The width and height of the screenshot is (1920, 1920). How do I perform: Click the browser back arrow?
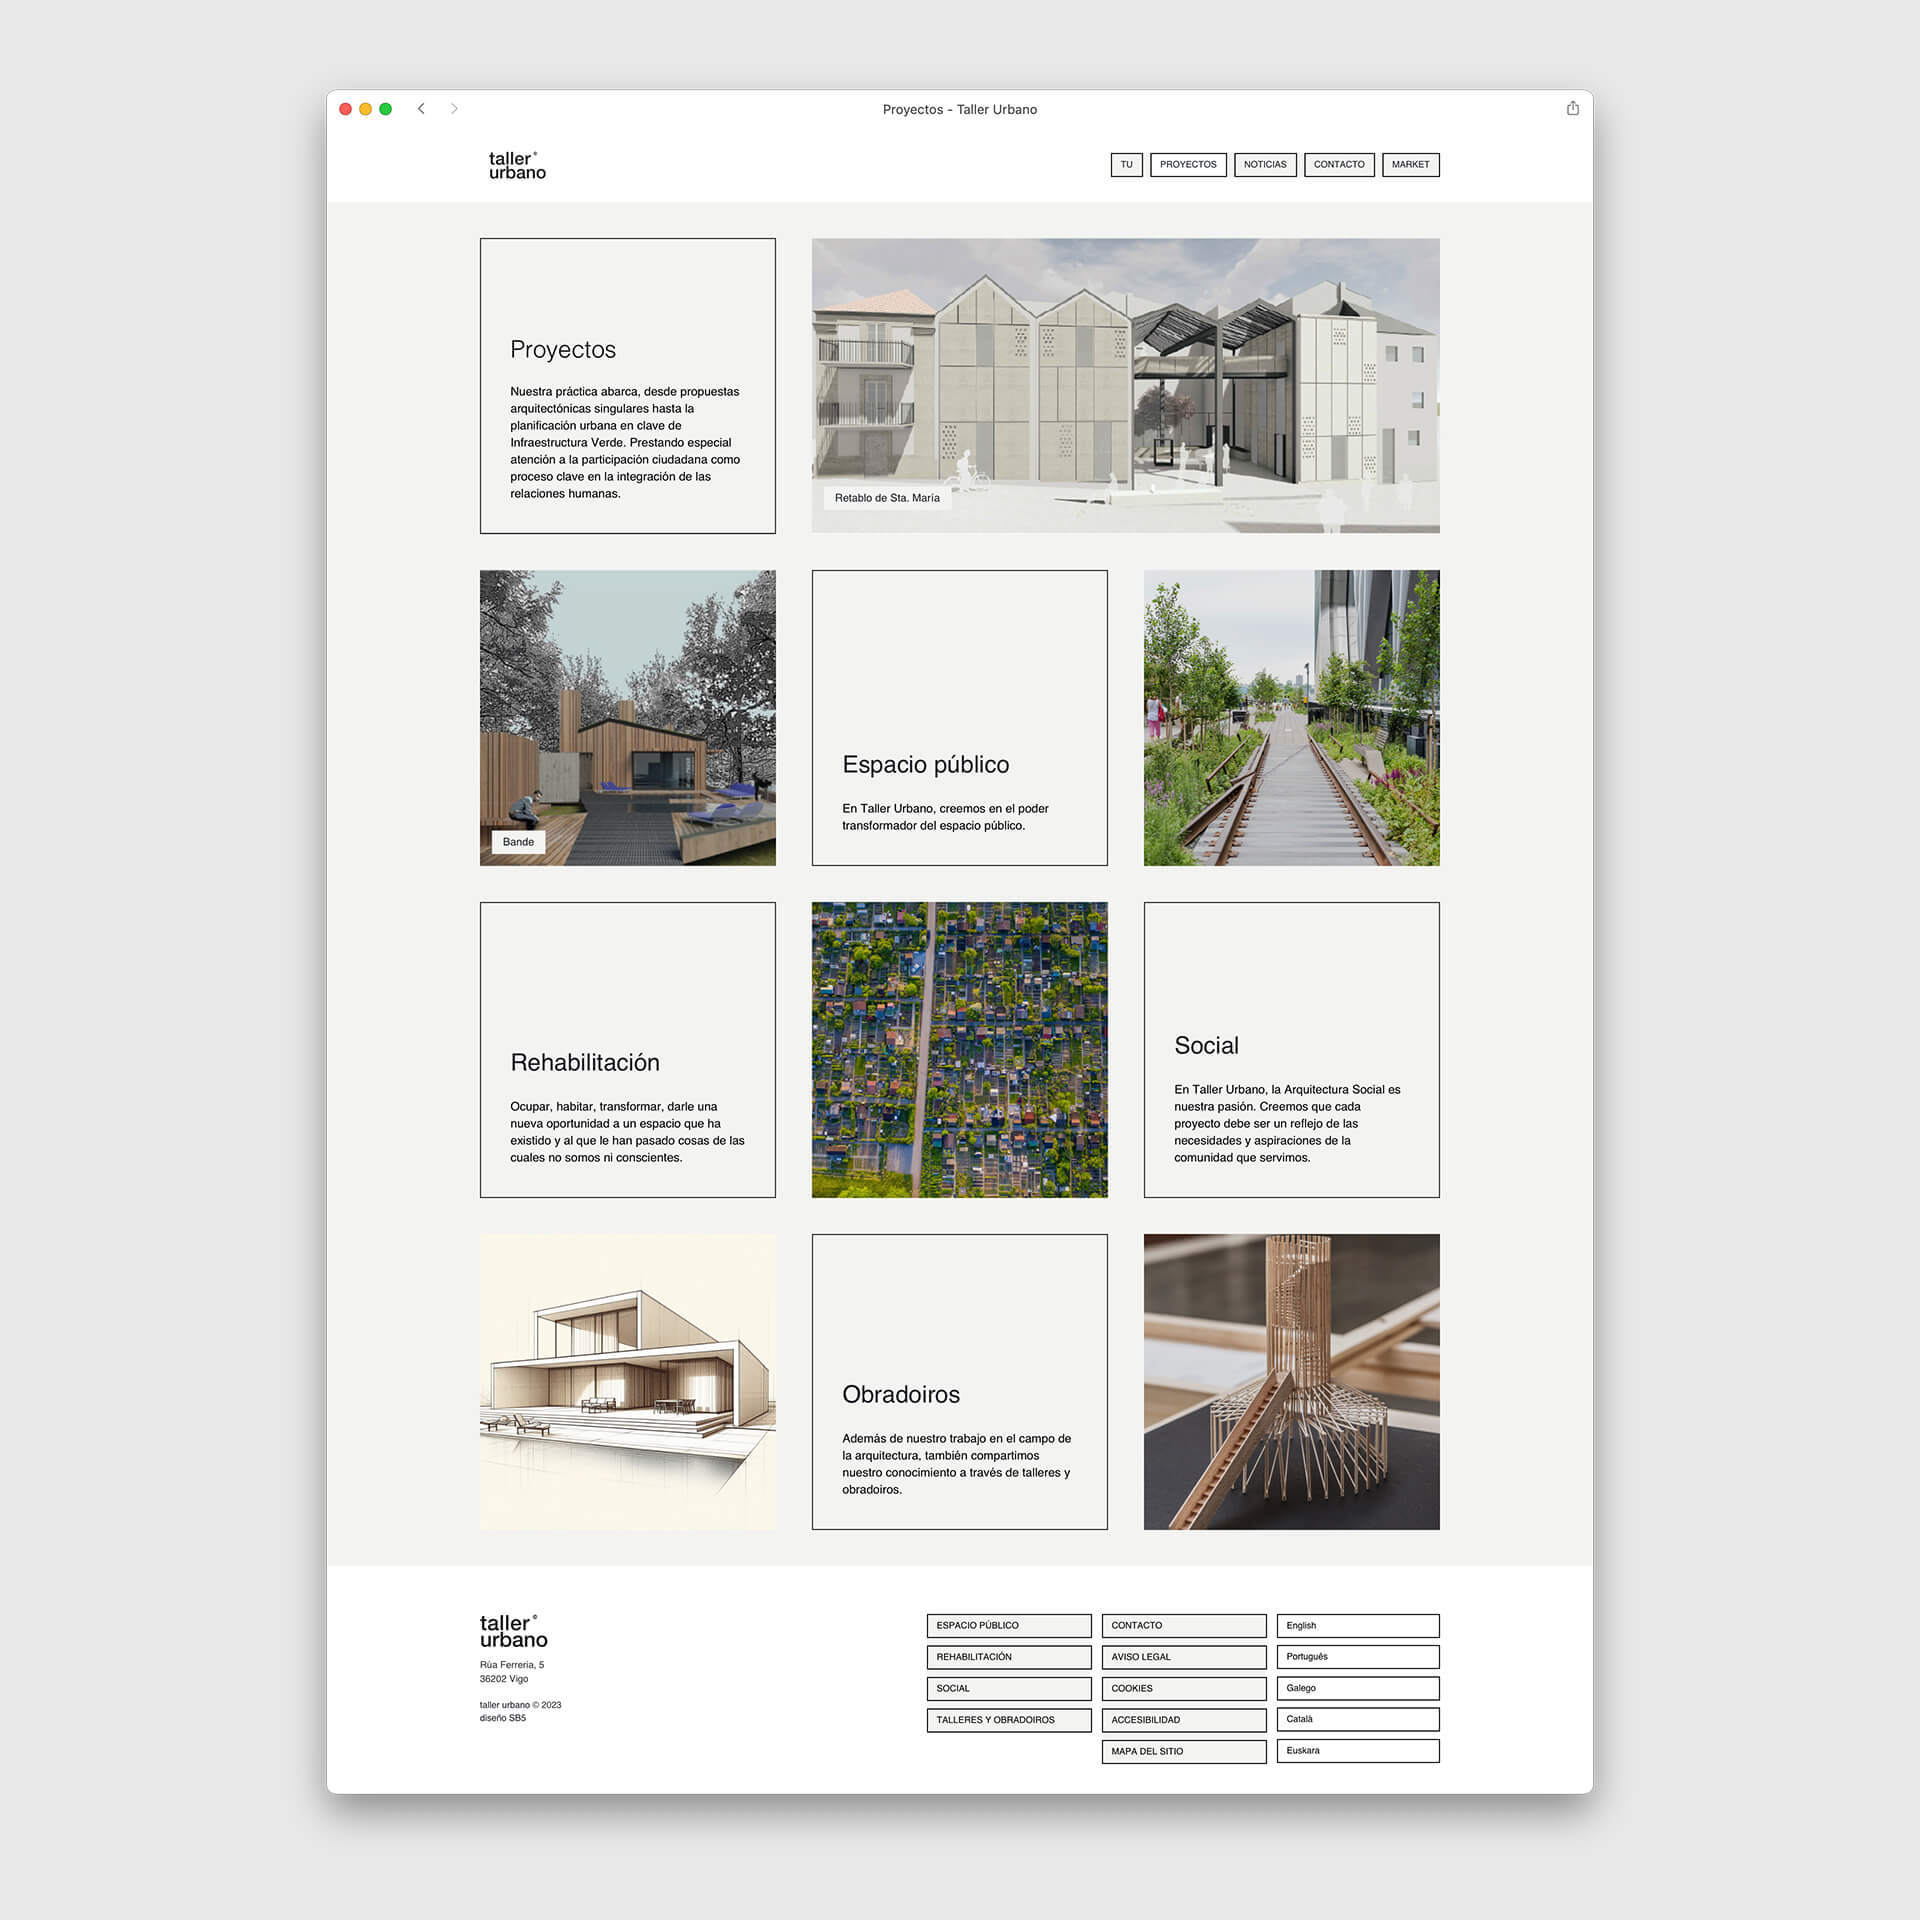pos(421,109)
